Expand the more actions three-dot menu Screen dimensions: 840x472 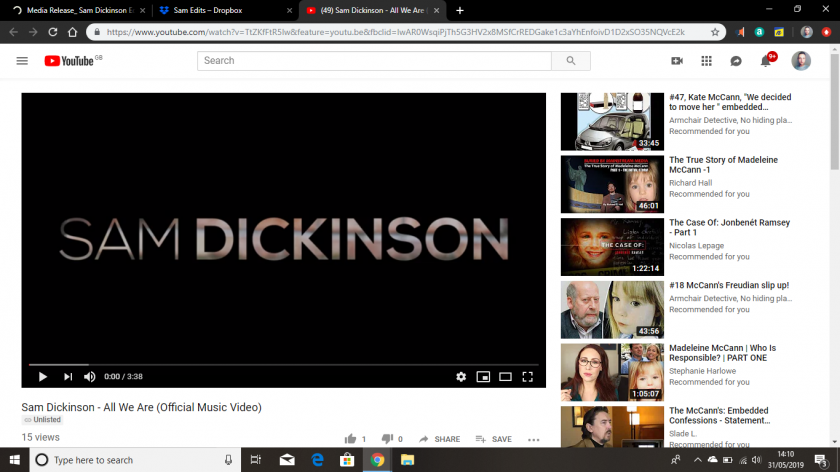coord(533,439)
